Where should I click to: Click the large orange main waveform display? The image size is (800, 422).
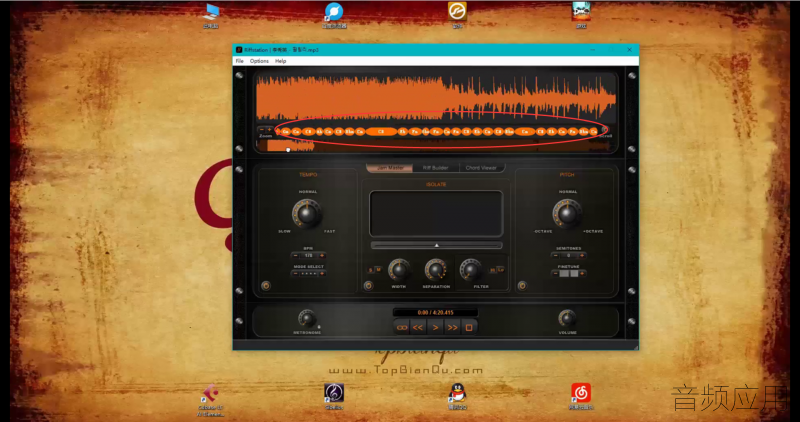click(x=436, y=98)
